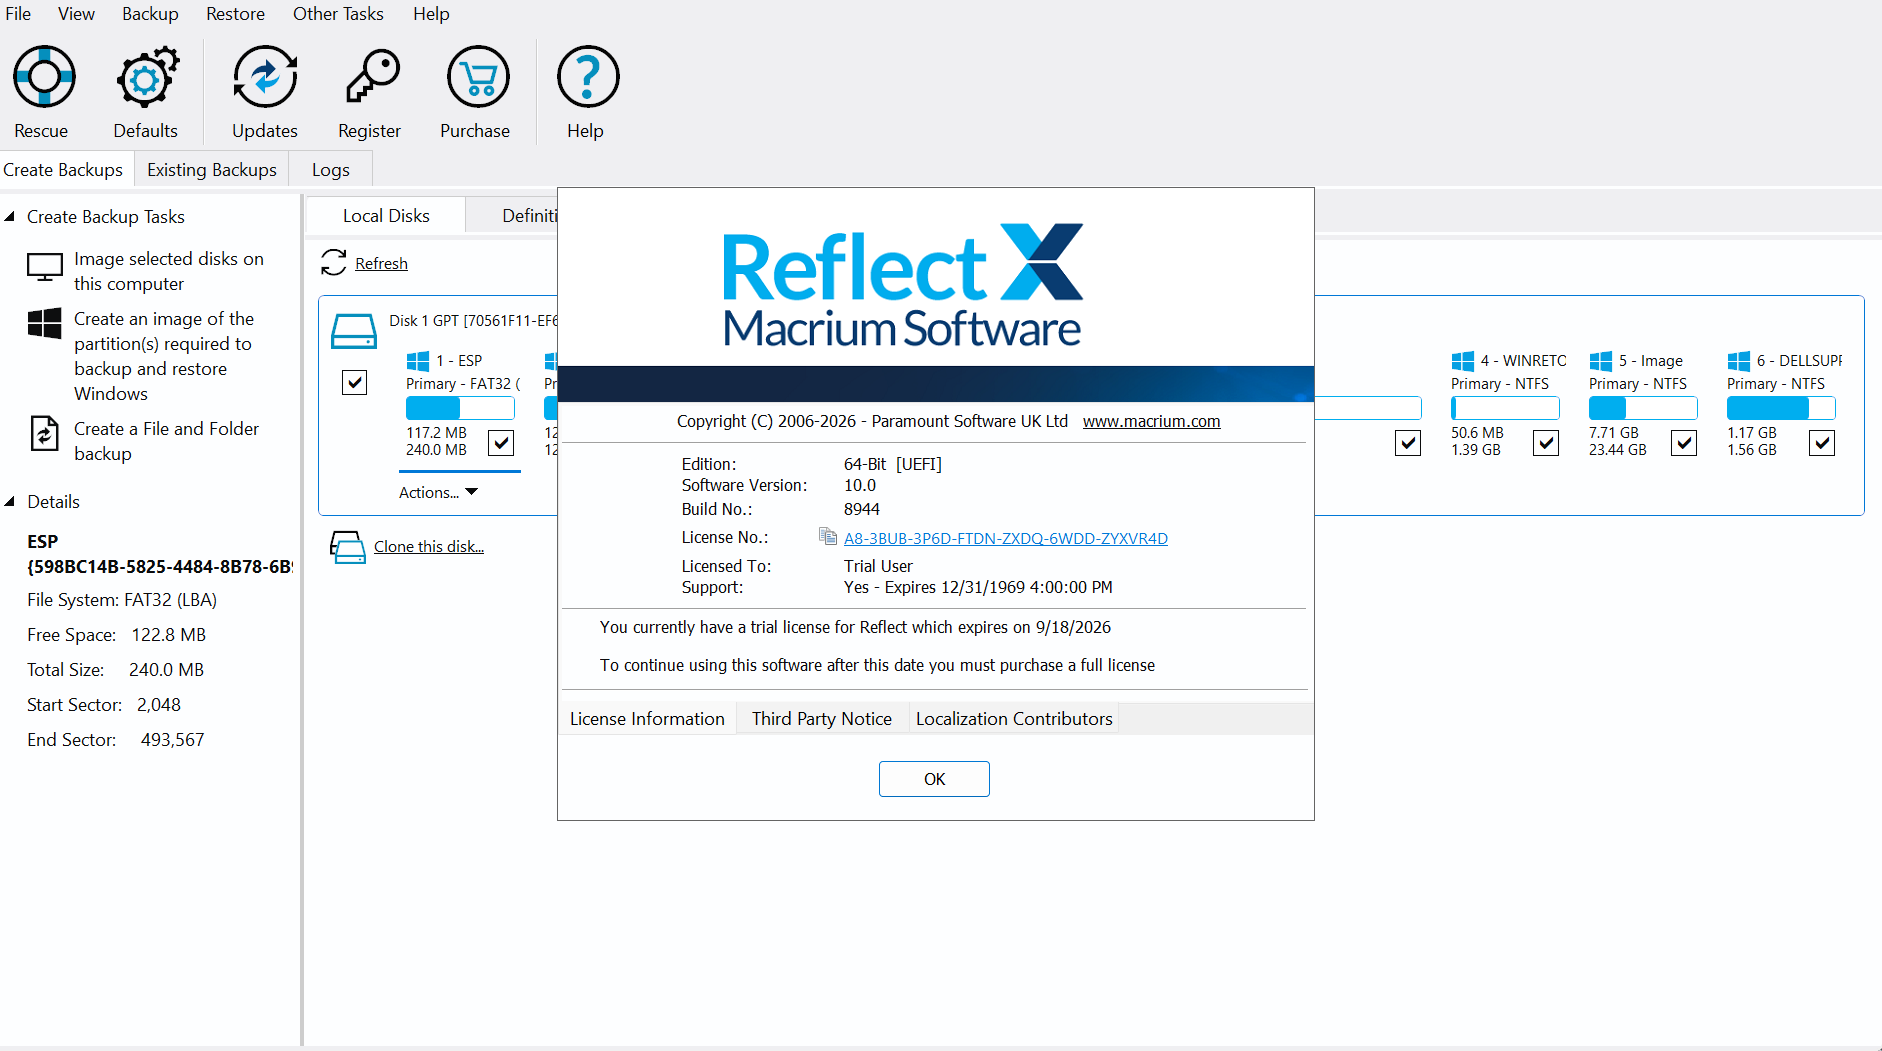Open the Other Tasks menu

click(338, 14)
